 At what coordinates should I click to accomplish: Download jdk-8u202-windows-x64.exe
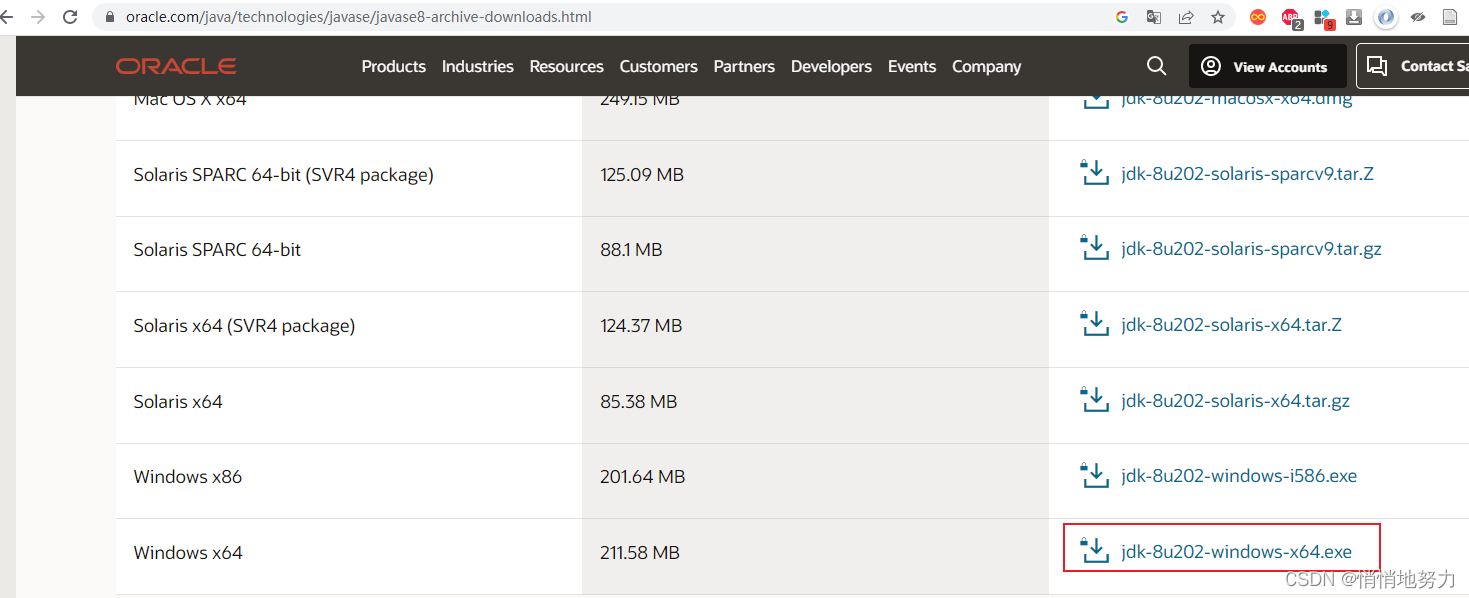tap(1236, 552)
